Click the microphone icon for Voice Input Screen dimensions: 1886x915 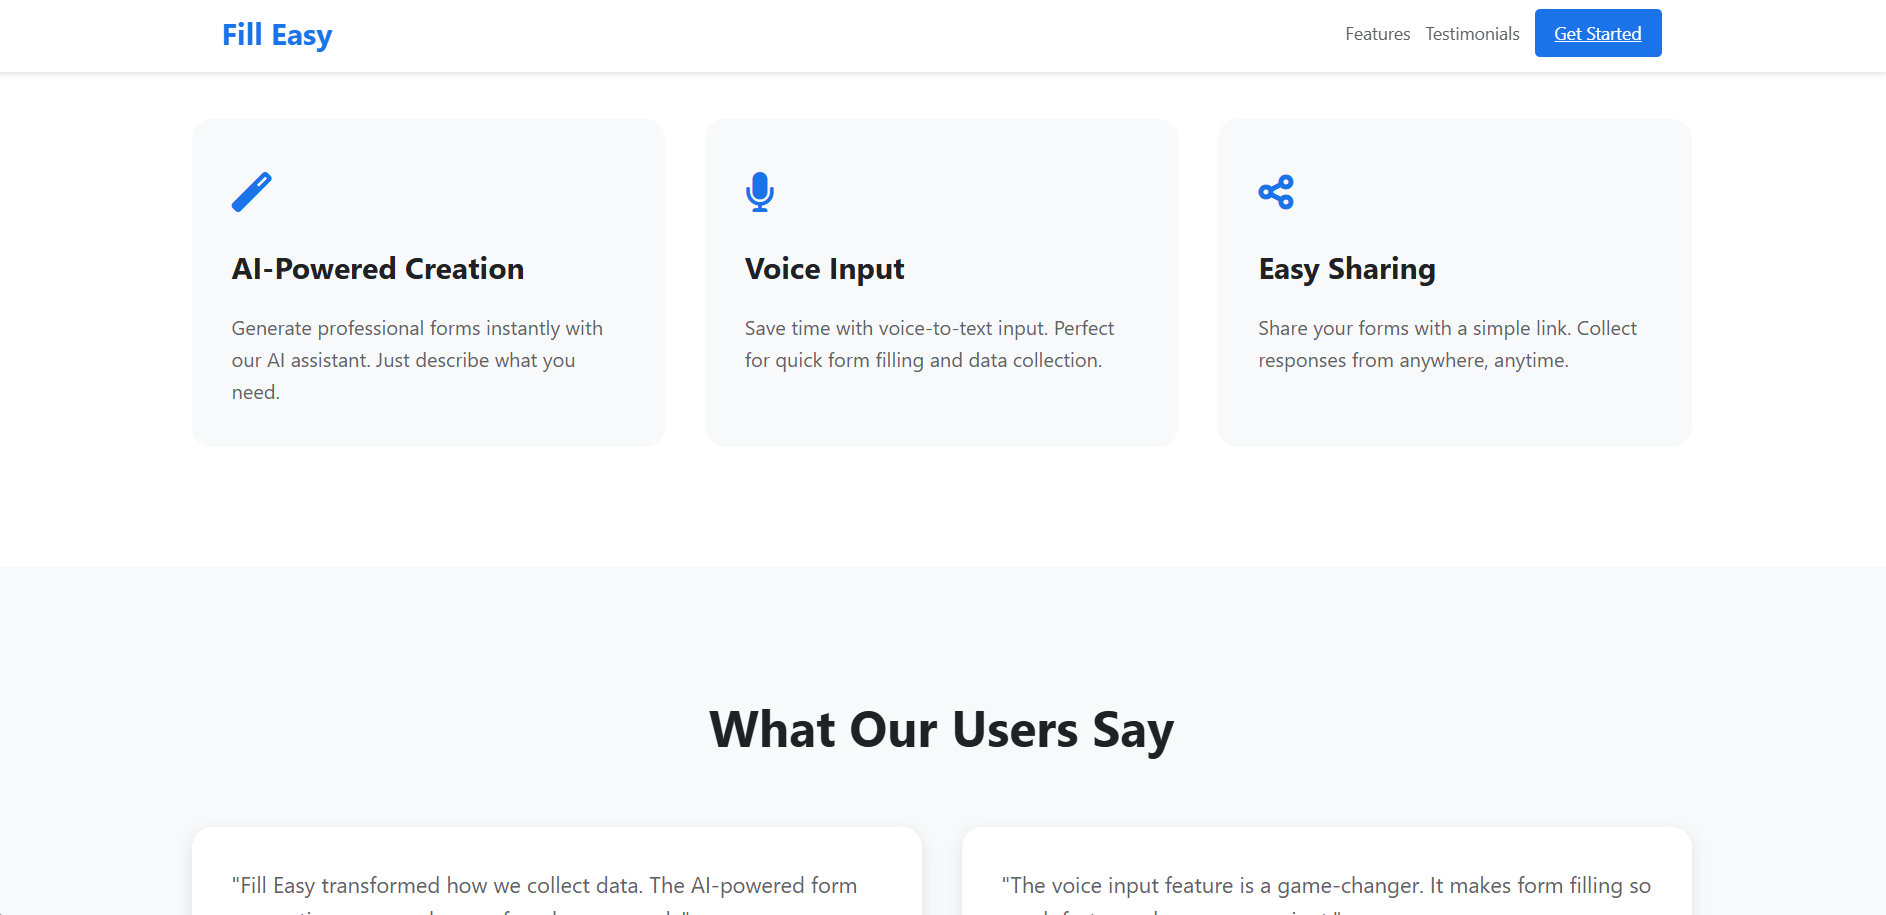point(760,192)
